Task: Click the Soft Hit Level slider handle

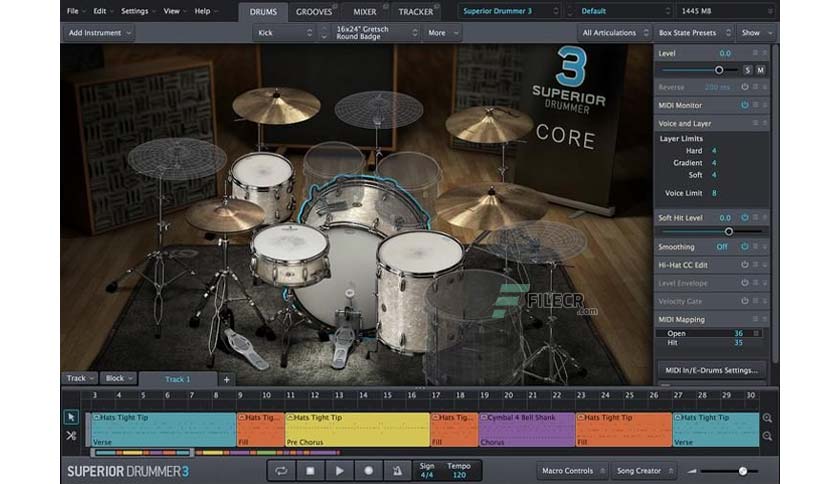Action: (x=728, y=231)
